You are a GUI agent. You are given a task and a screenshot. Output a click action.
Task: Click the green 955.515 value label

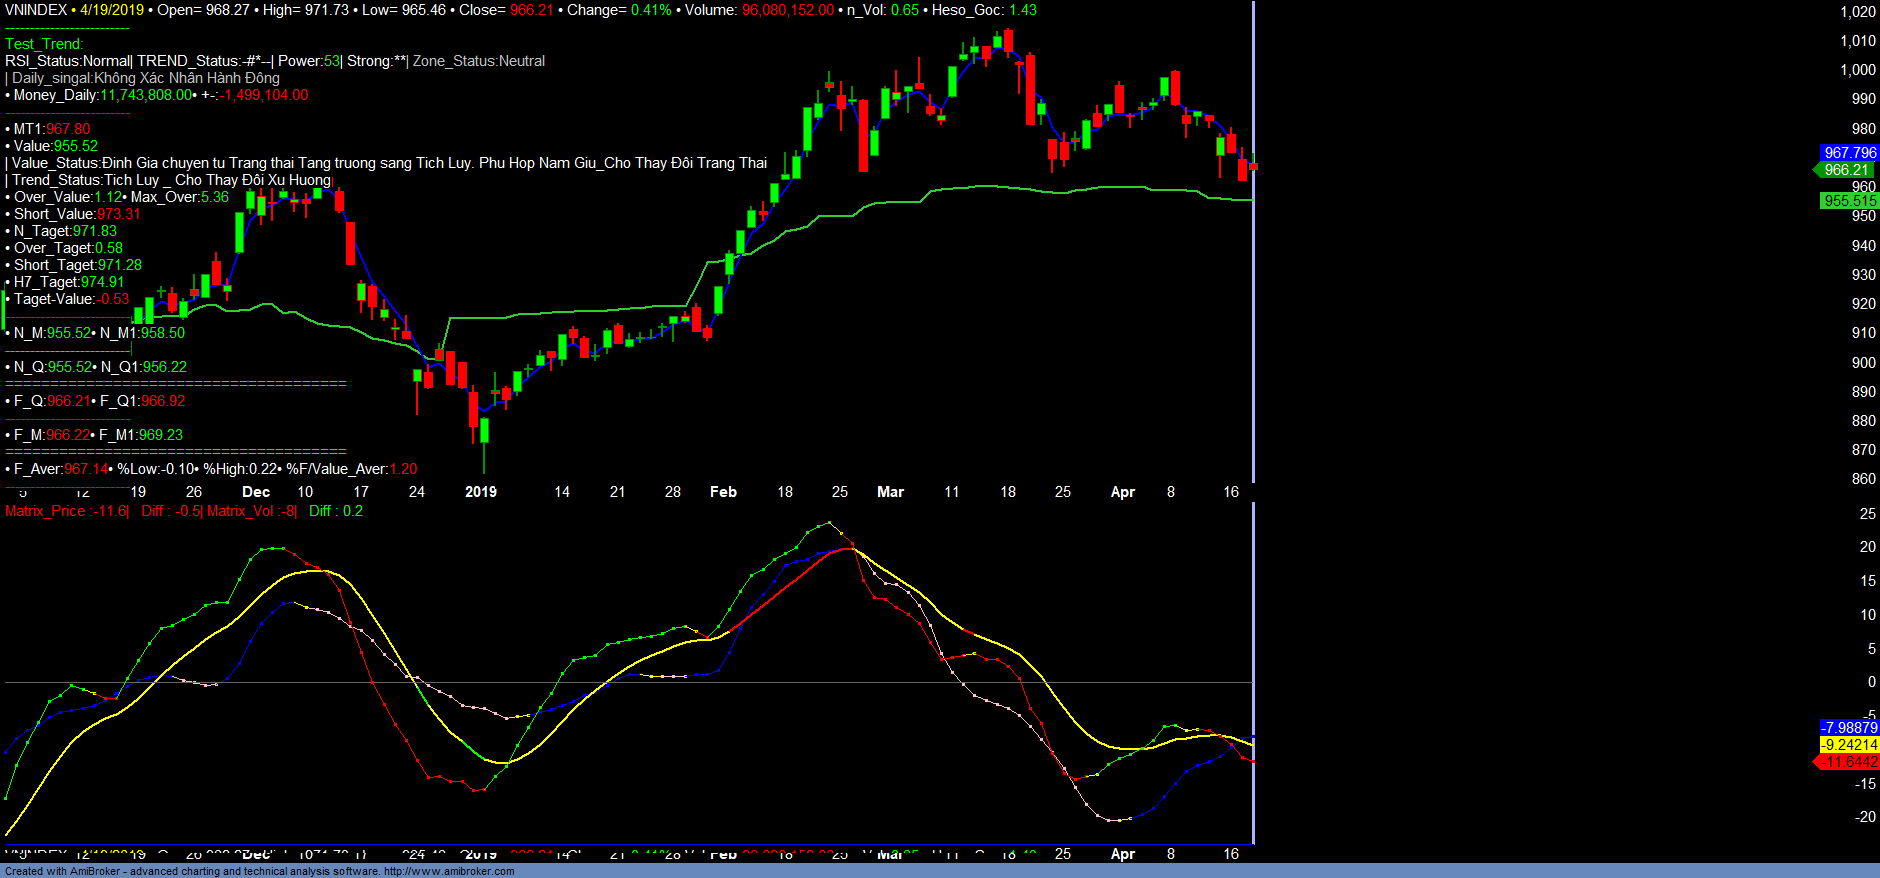coord(1849,201)
